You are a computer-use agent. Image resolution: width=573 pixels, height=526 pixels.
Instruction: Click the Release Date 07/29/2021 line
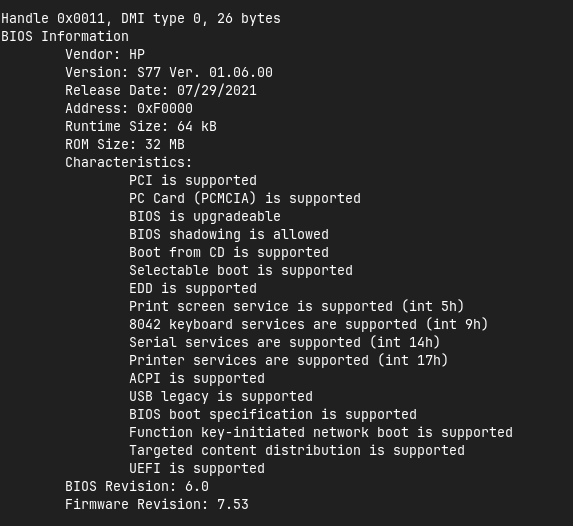tap(161, 90)
